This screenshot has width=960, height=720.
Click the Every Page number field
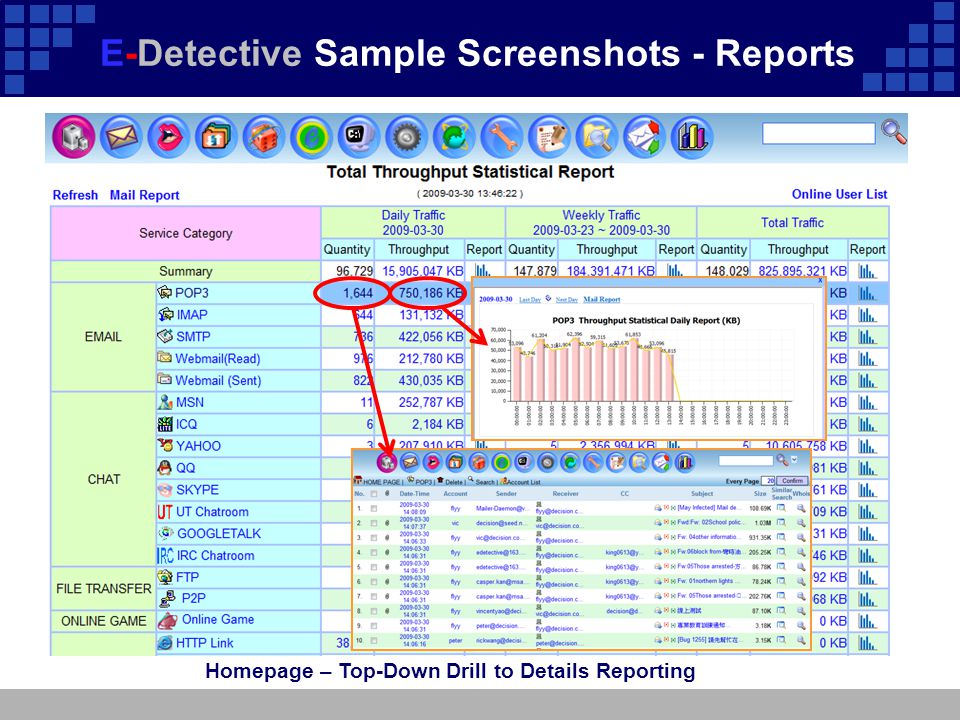(x=768, y=481)
